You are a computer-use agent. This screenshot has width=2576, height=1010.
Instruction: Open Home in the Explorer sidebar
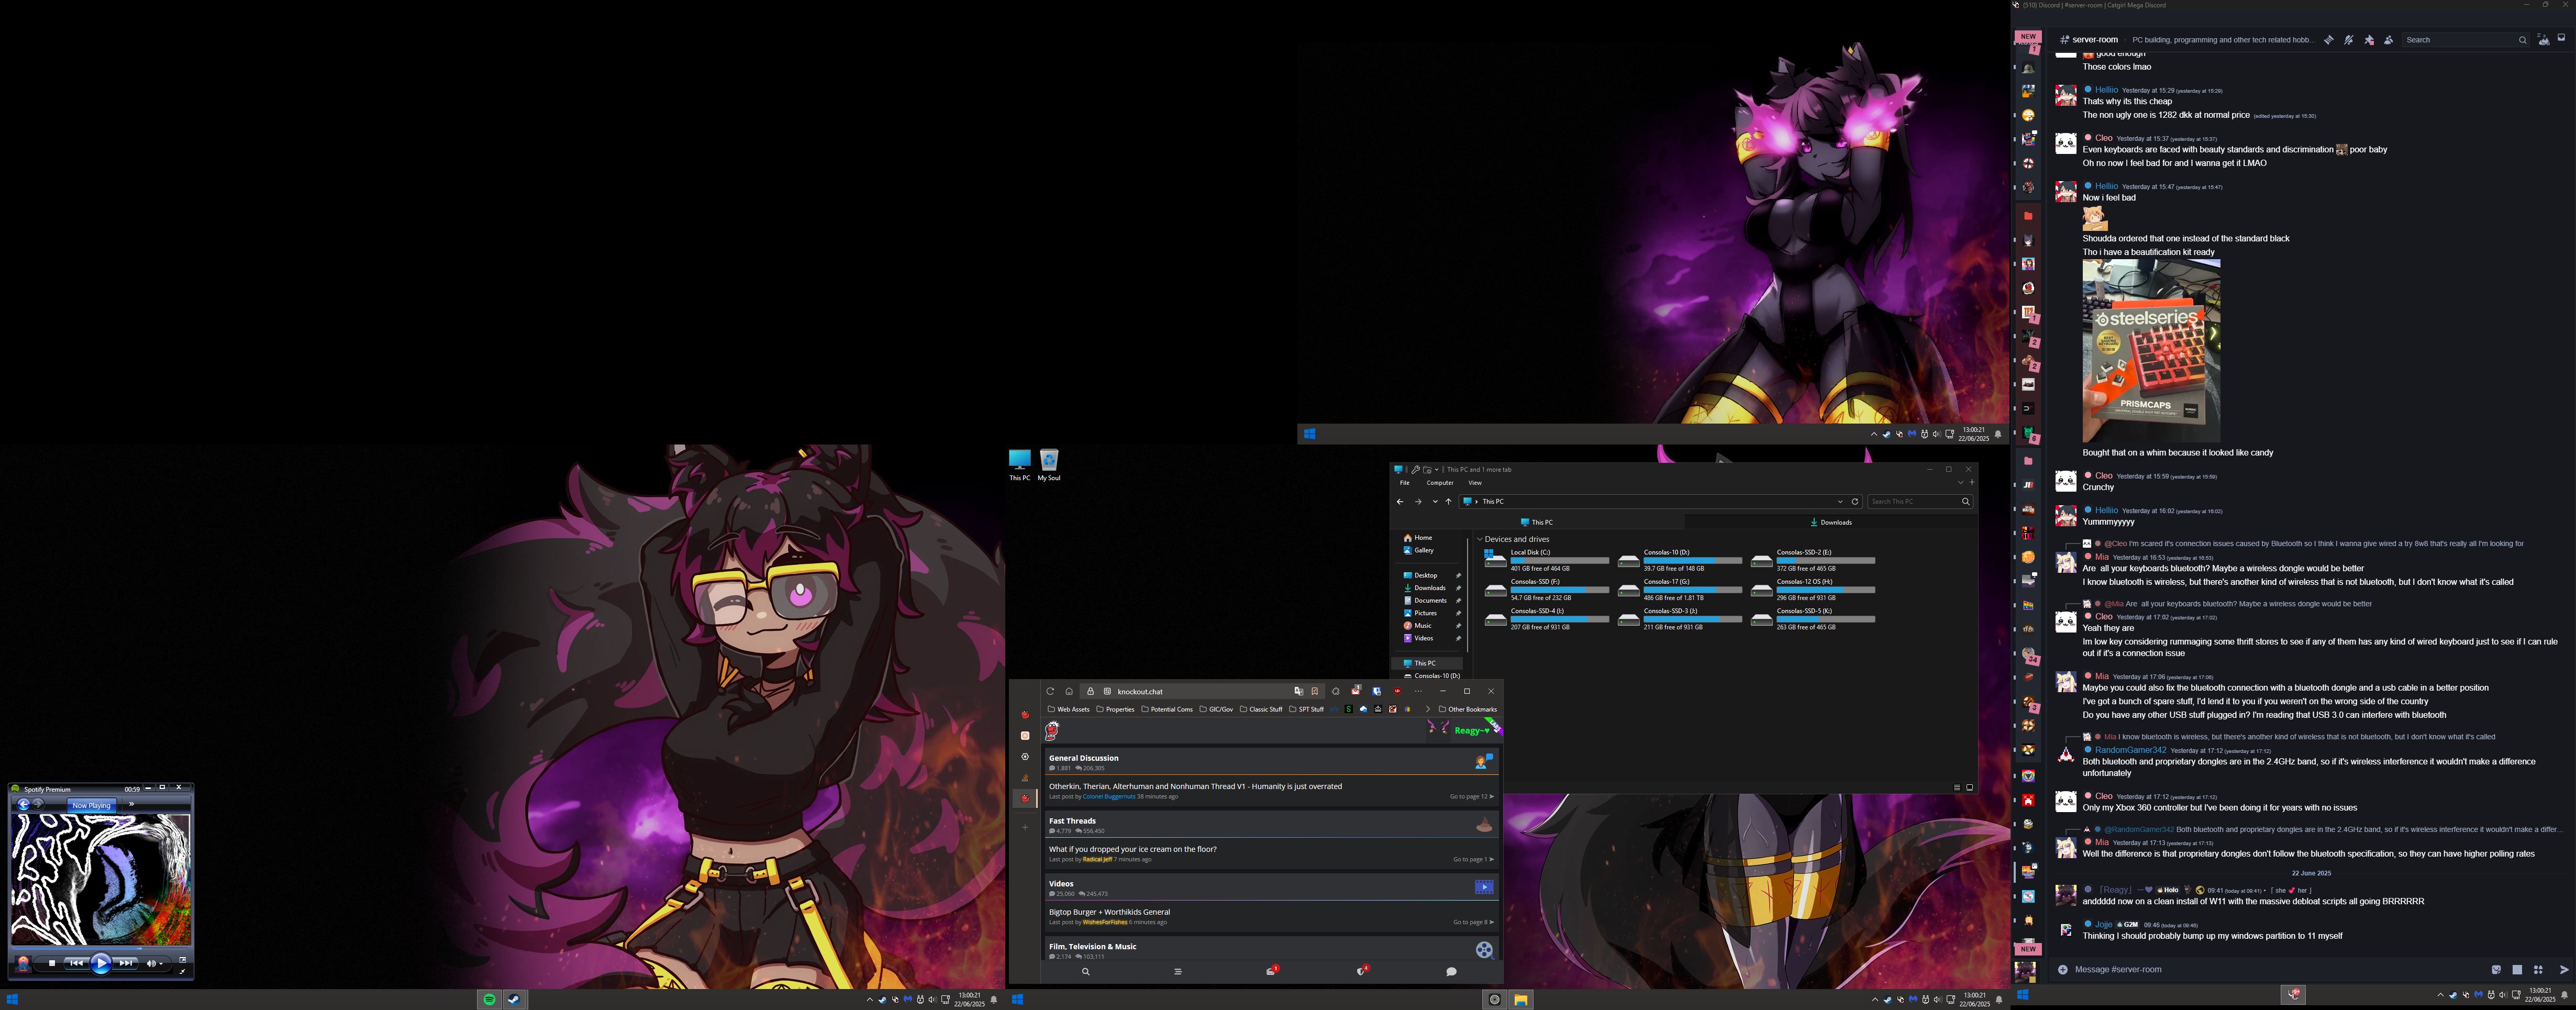pos(1417,538)
